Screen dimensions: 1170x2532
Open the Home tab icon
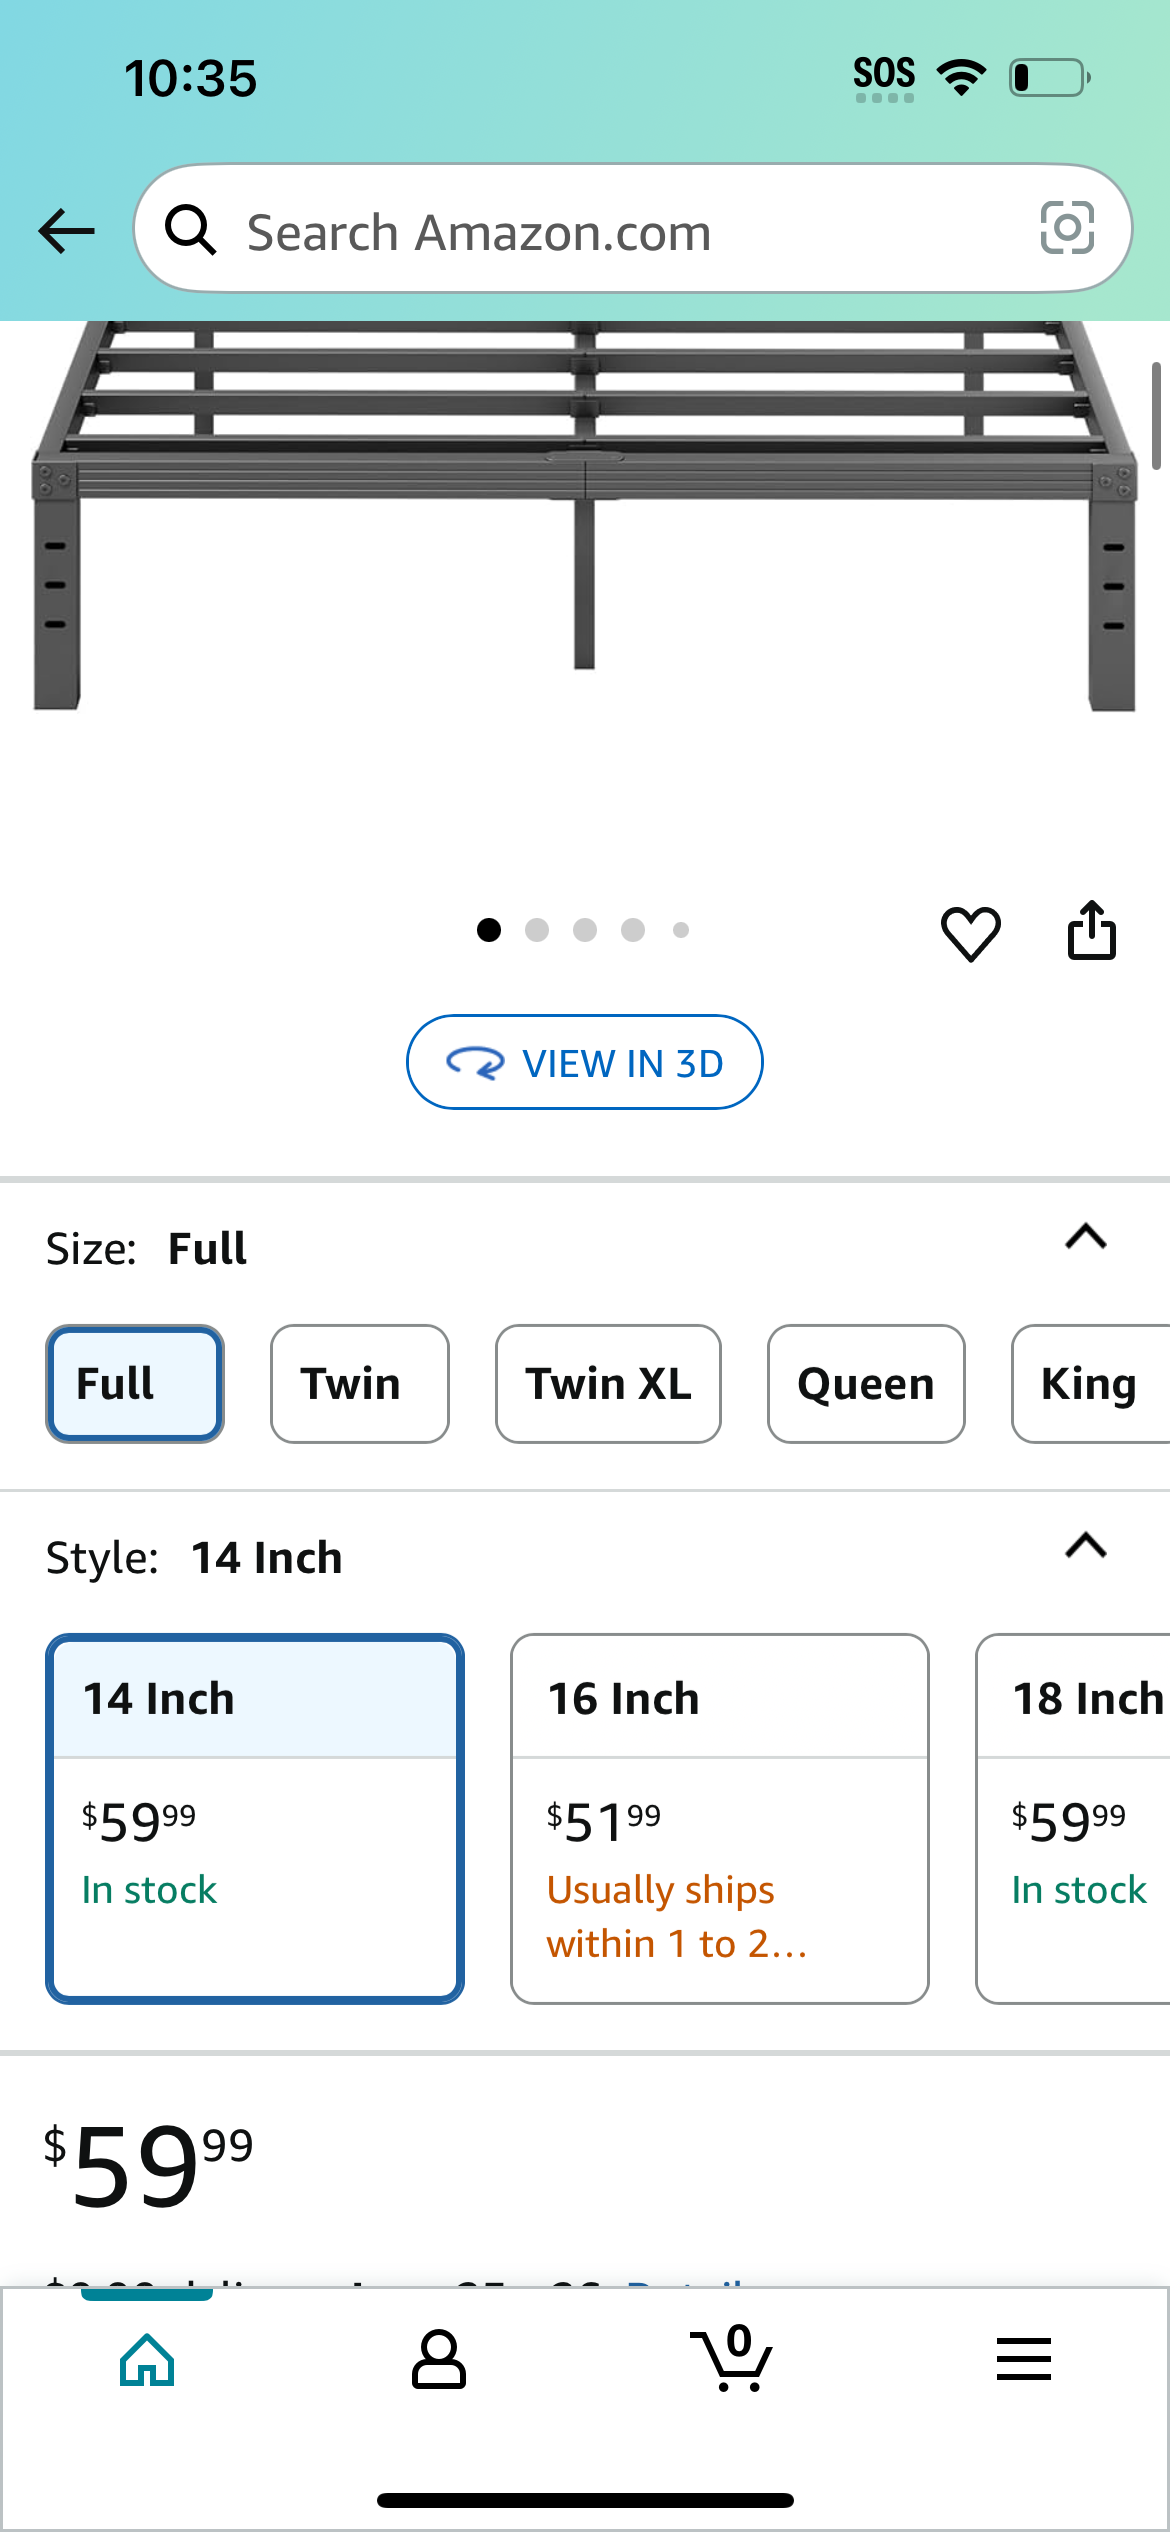[x=147, y=2359]
